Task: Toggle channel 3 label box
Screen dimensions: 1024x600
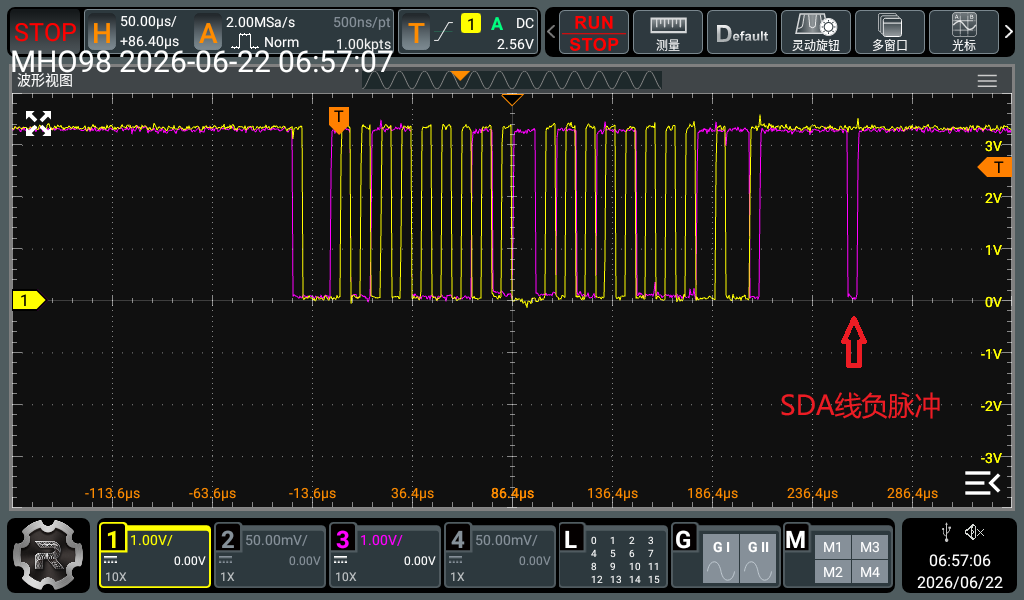Action: 342,539
